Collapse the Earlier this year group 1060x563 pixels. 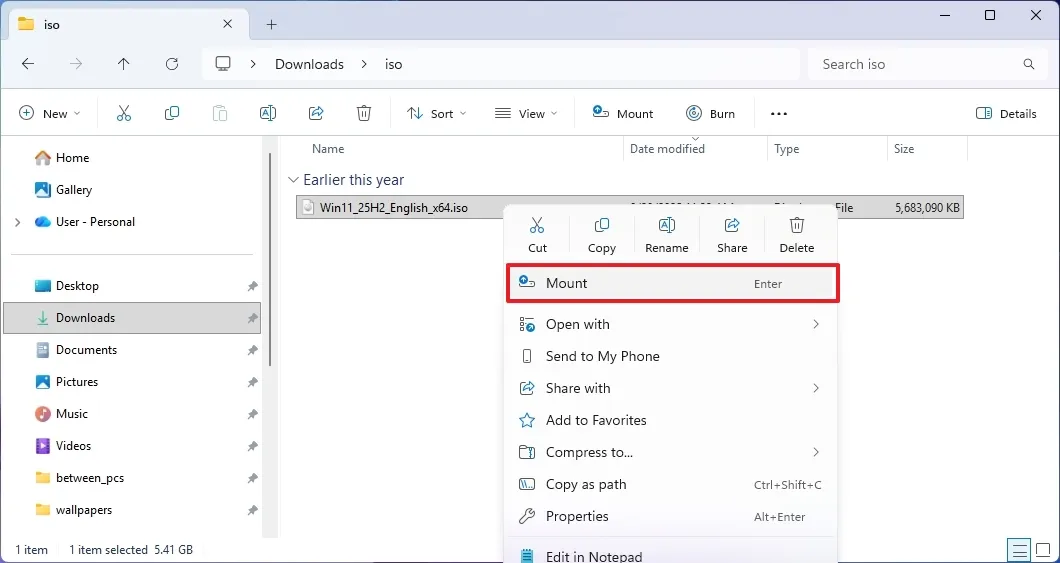click(x=293, y=180)
